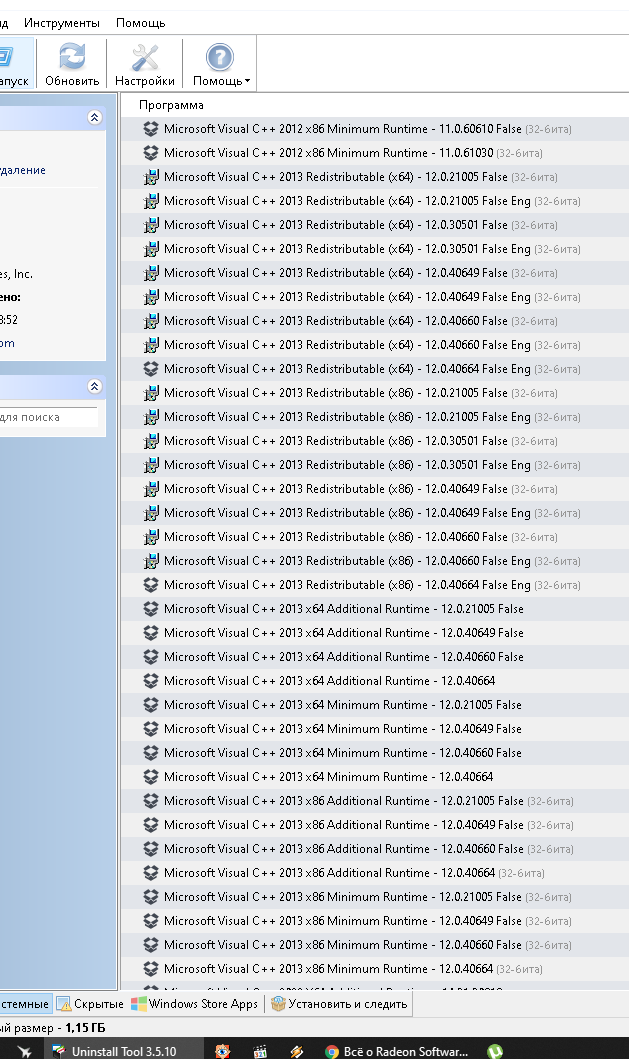Click icon of 2013 x64 Additional Runtime 12.0.40660 row
Image resolution: width=629 pixels, height=1059 pixels.
coord(151,656)
